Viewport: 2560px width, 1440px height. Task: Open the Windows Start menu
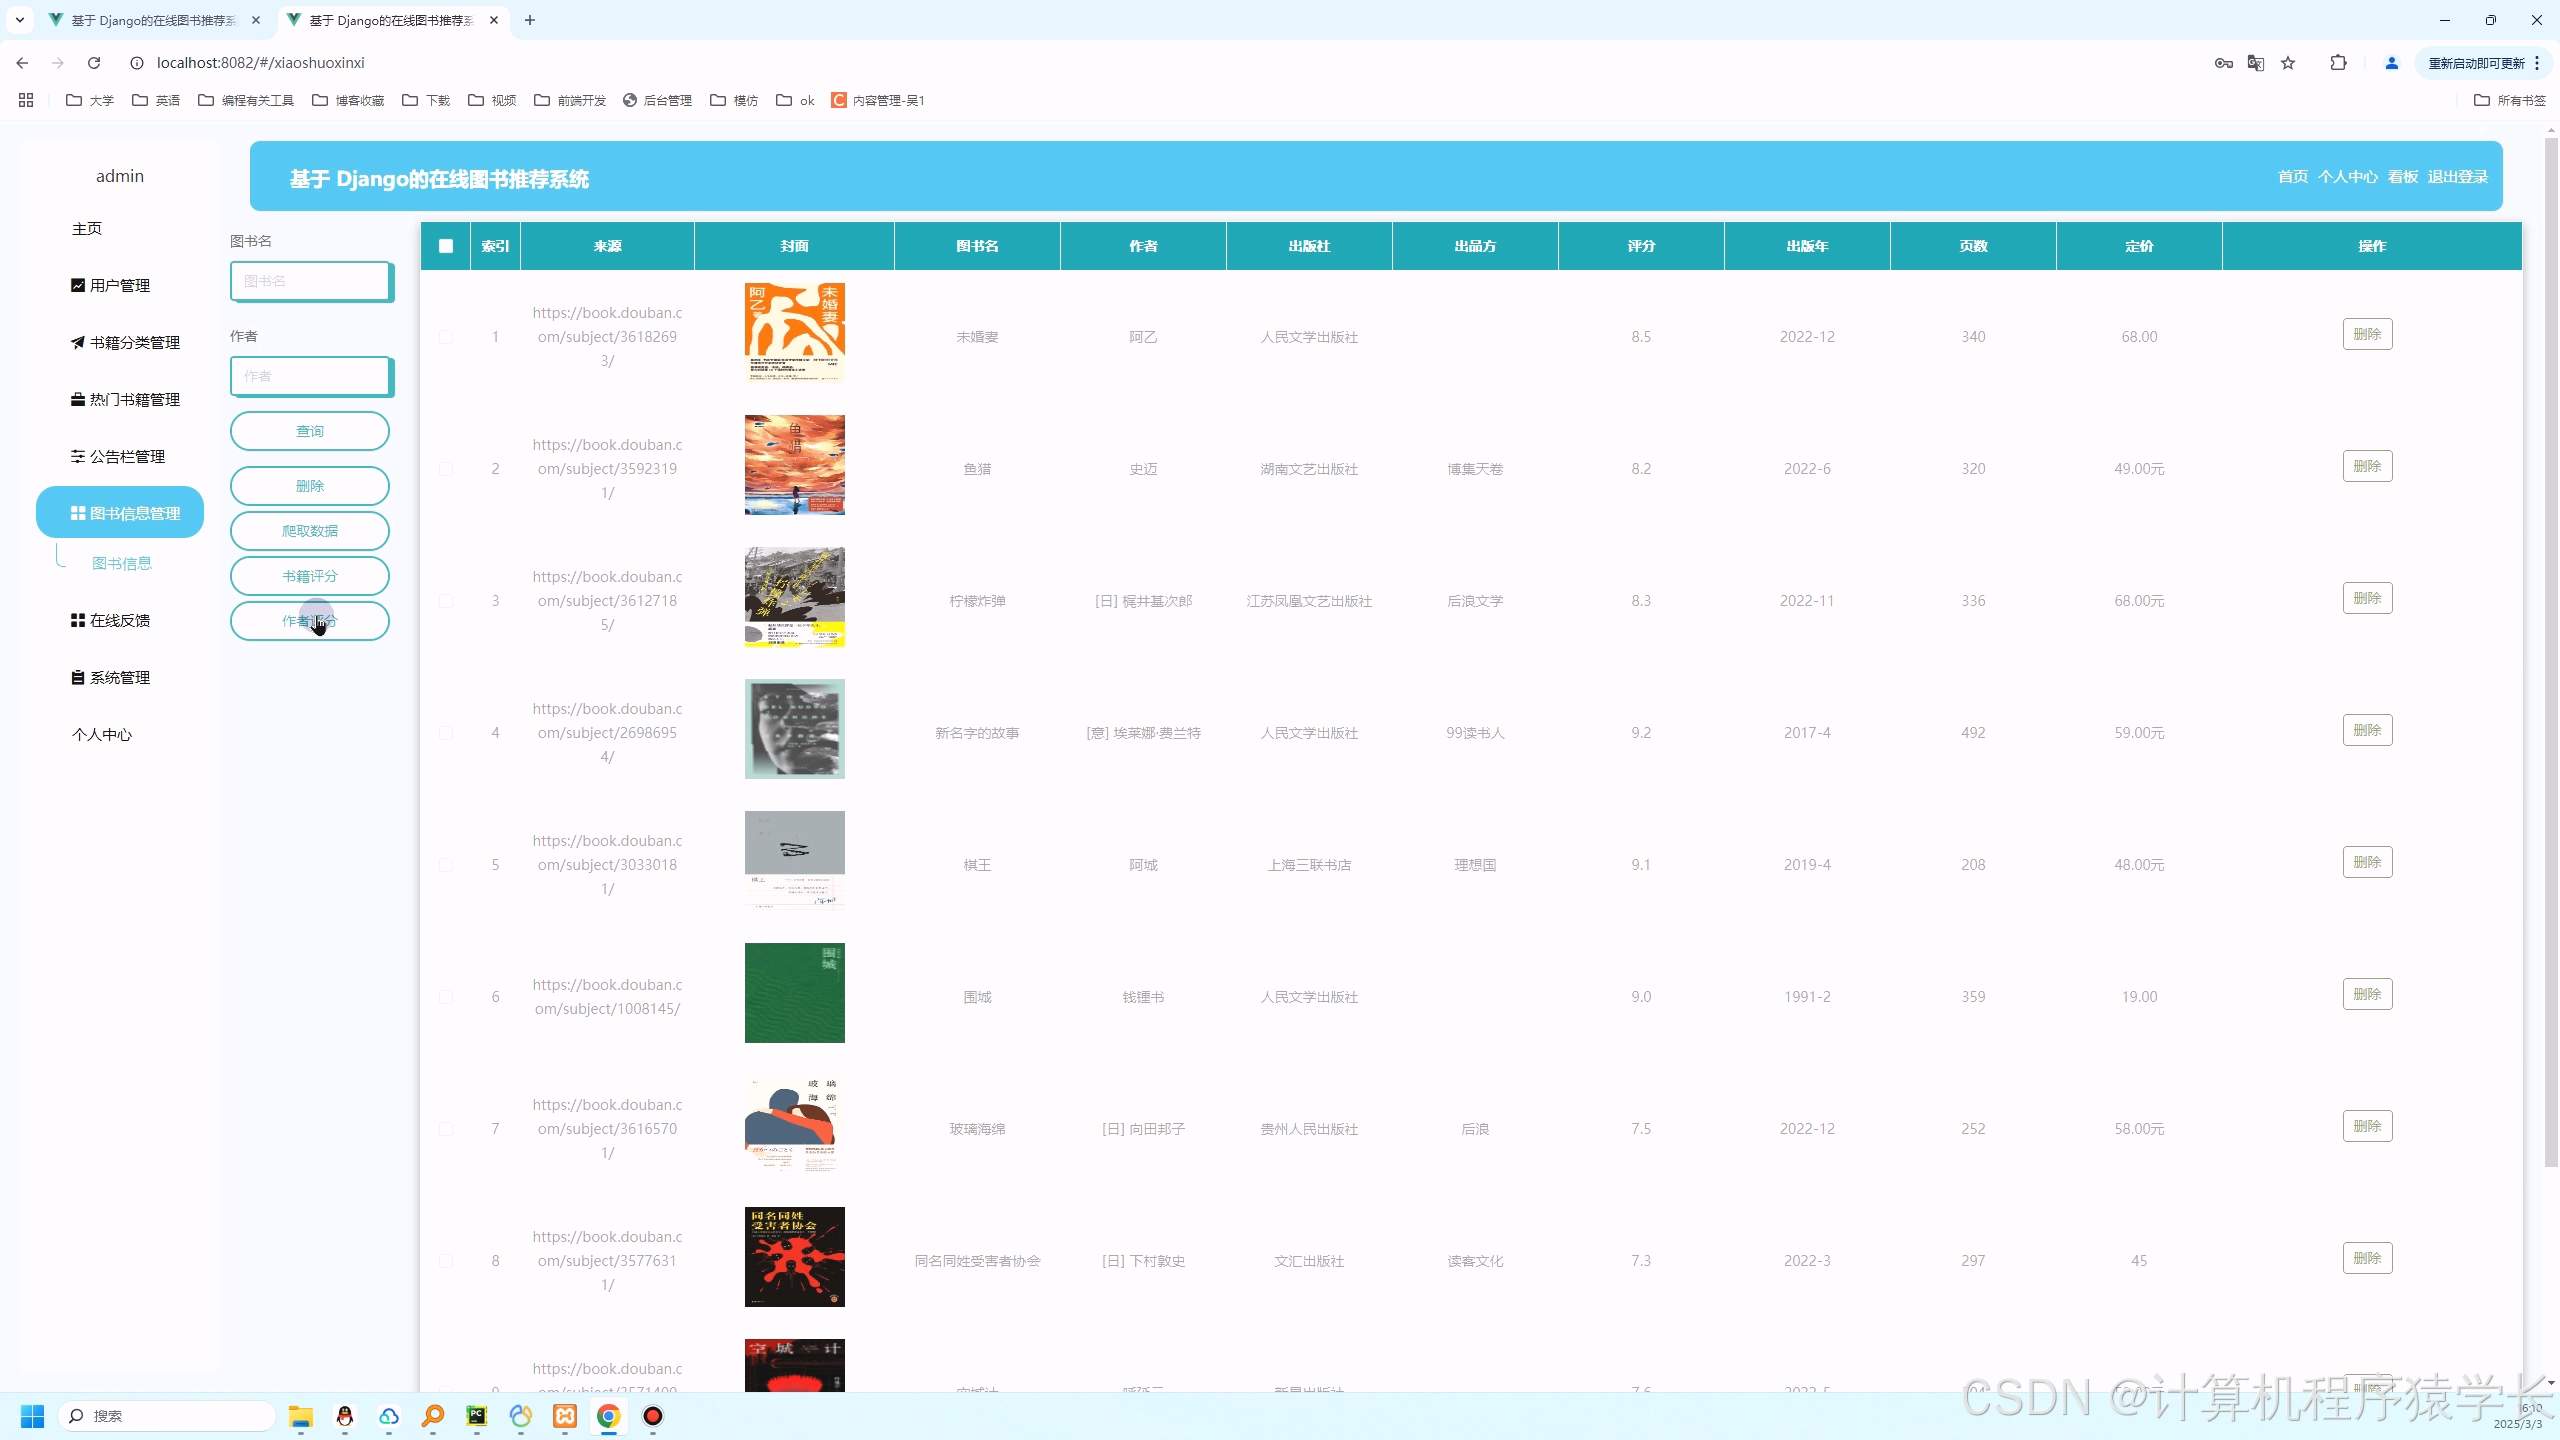click(33, 1416)
